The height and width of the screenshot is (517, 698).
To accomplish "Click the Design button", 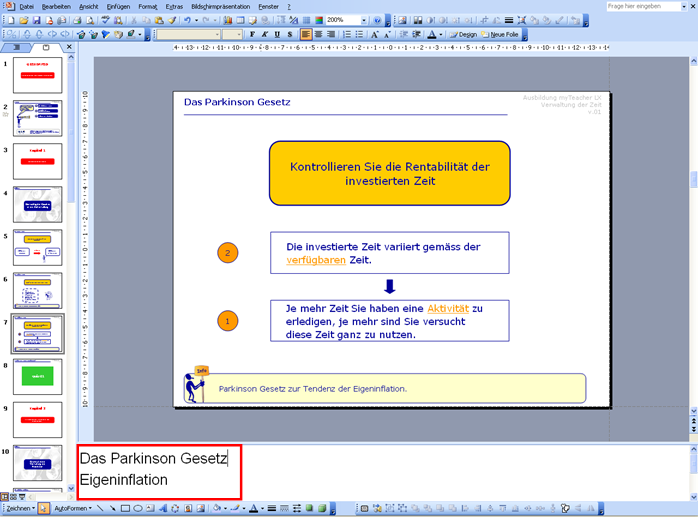I will [x=463, y=34].
